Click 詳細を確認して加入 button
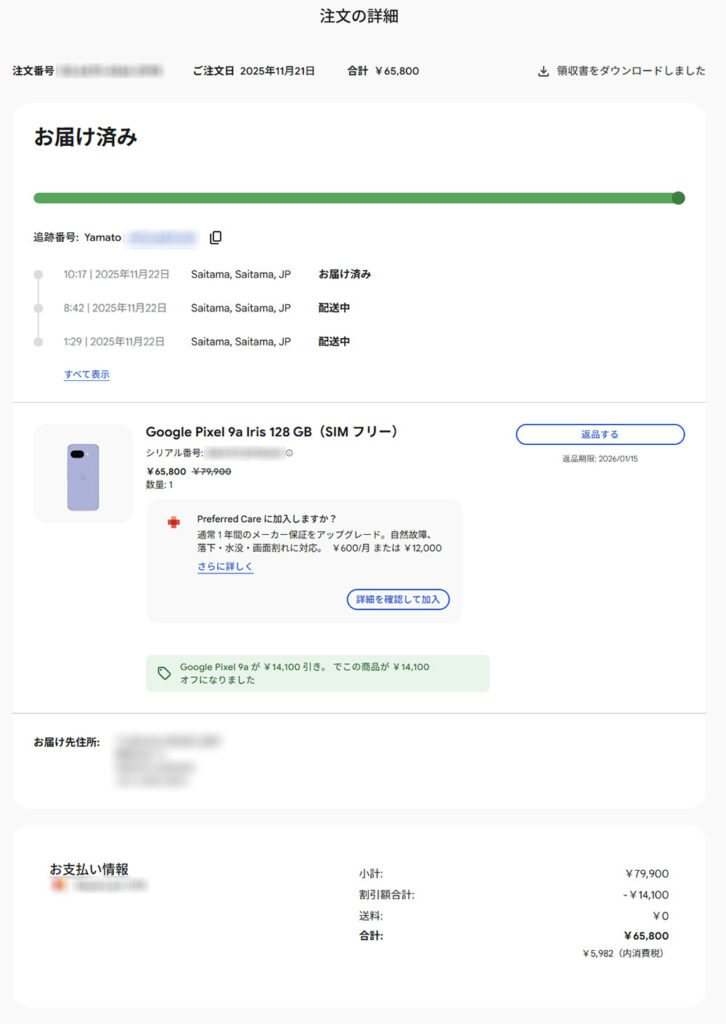The image size is (726, 1024). pos(398,599)
